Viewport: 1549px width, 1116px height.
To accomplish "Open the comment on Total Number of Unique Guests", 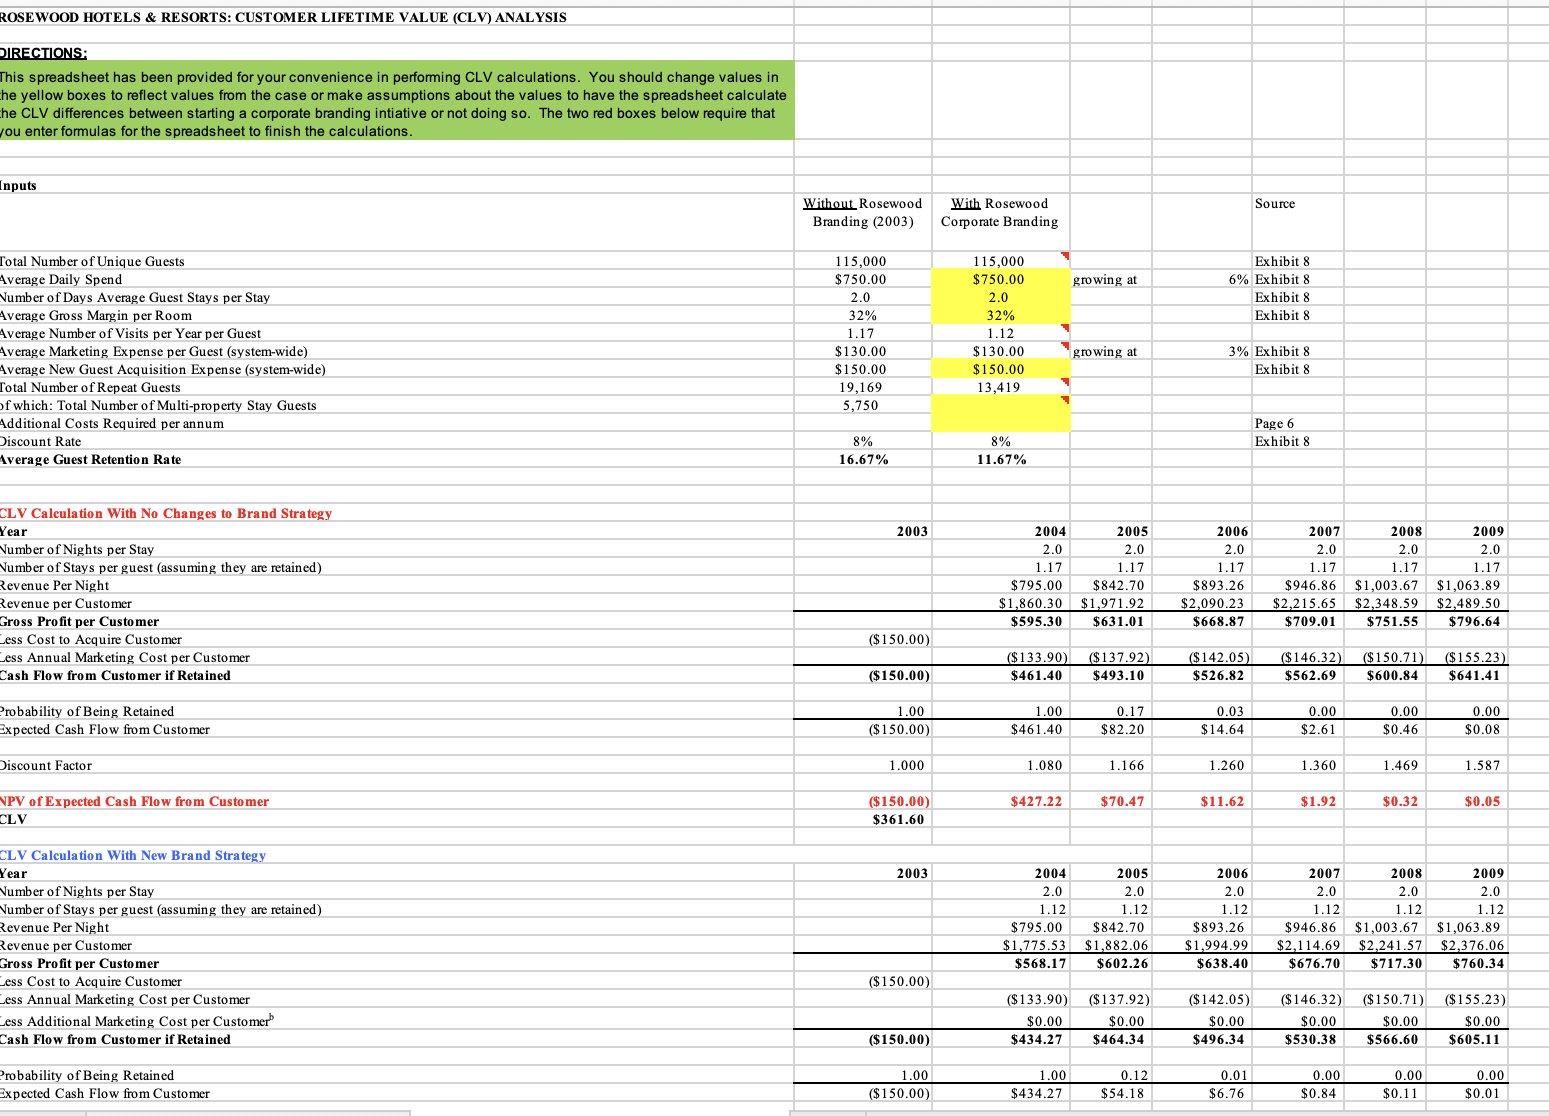I will [1066, 256].
